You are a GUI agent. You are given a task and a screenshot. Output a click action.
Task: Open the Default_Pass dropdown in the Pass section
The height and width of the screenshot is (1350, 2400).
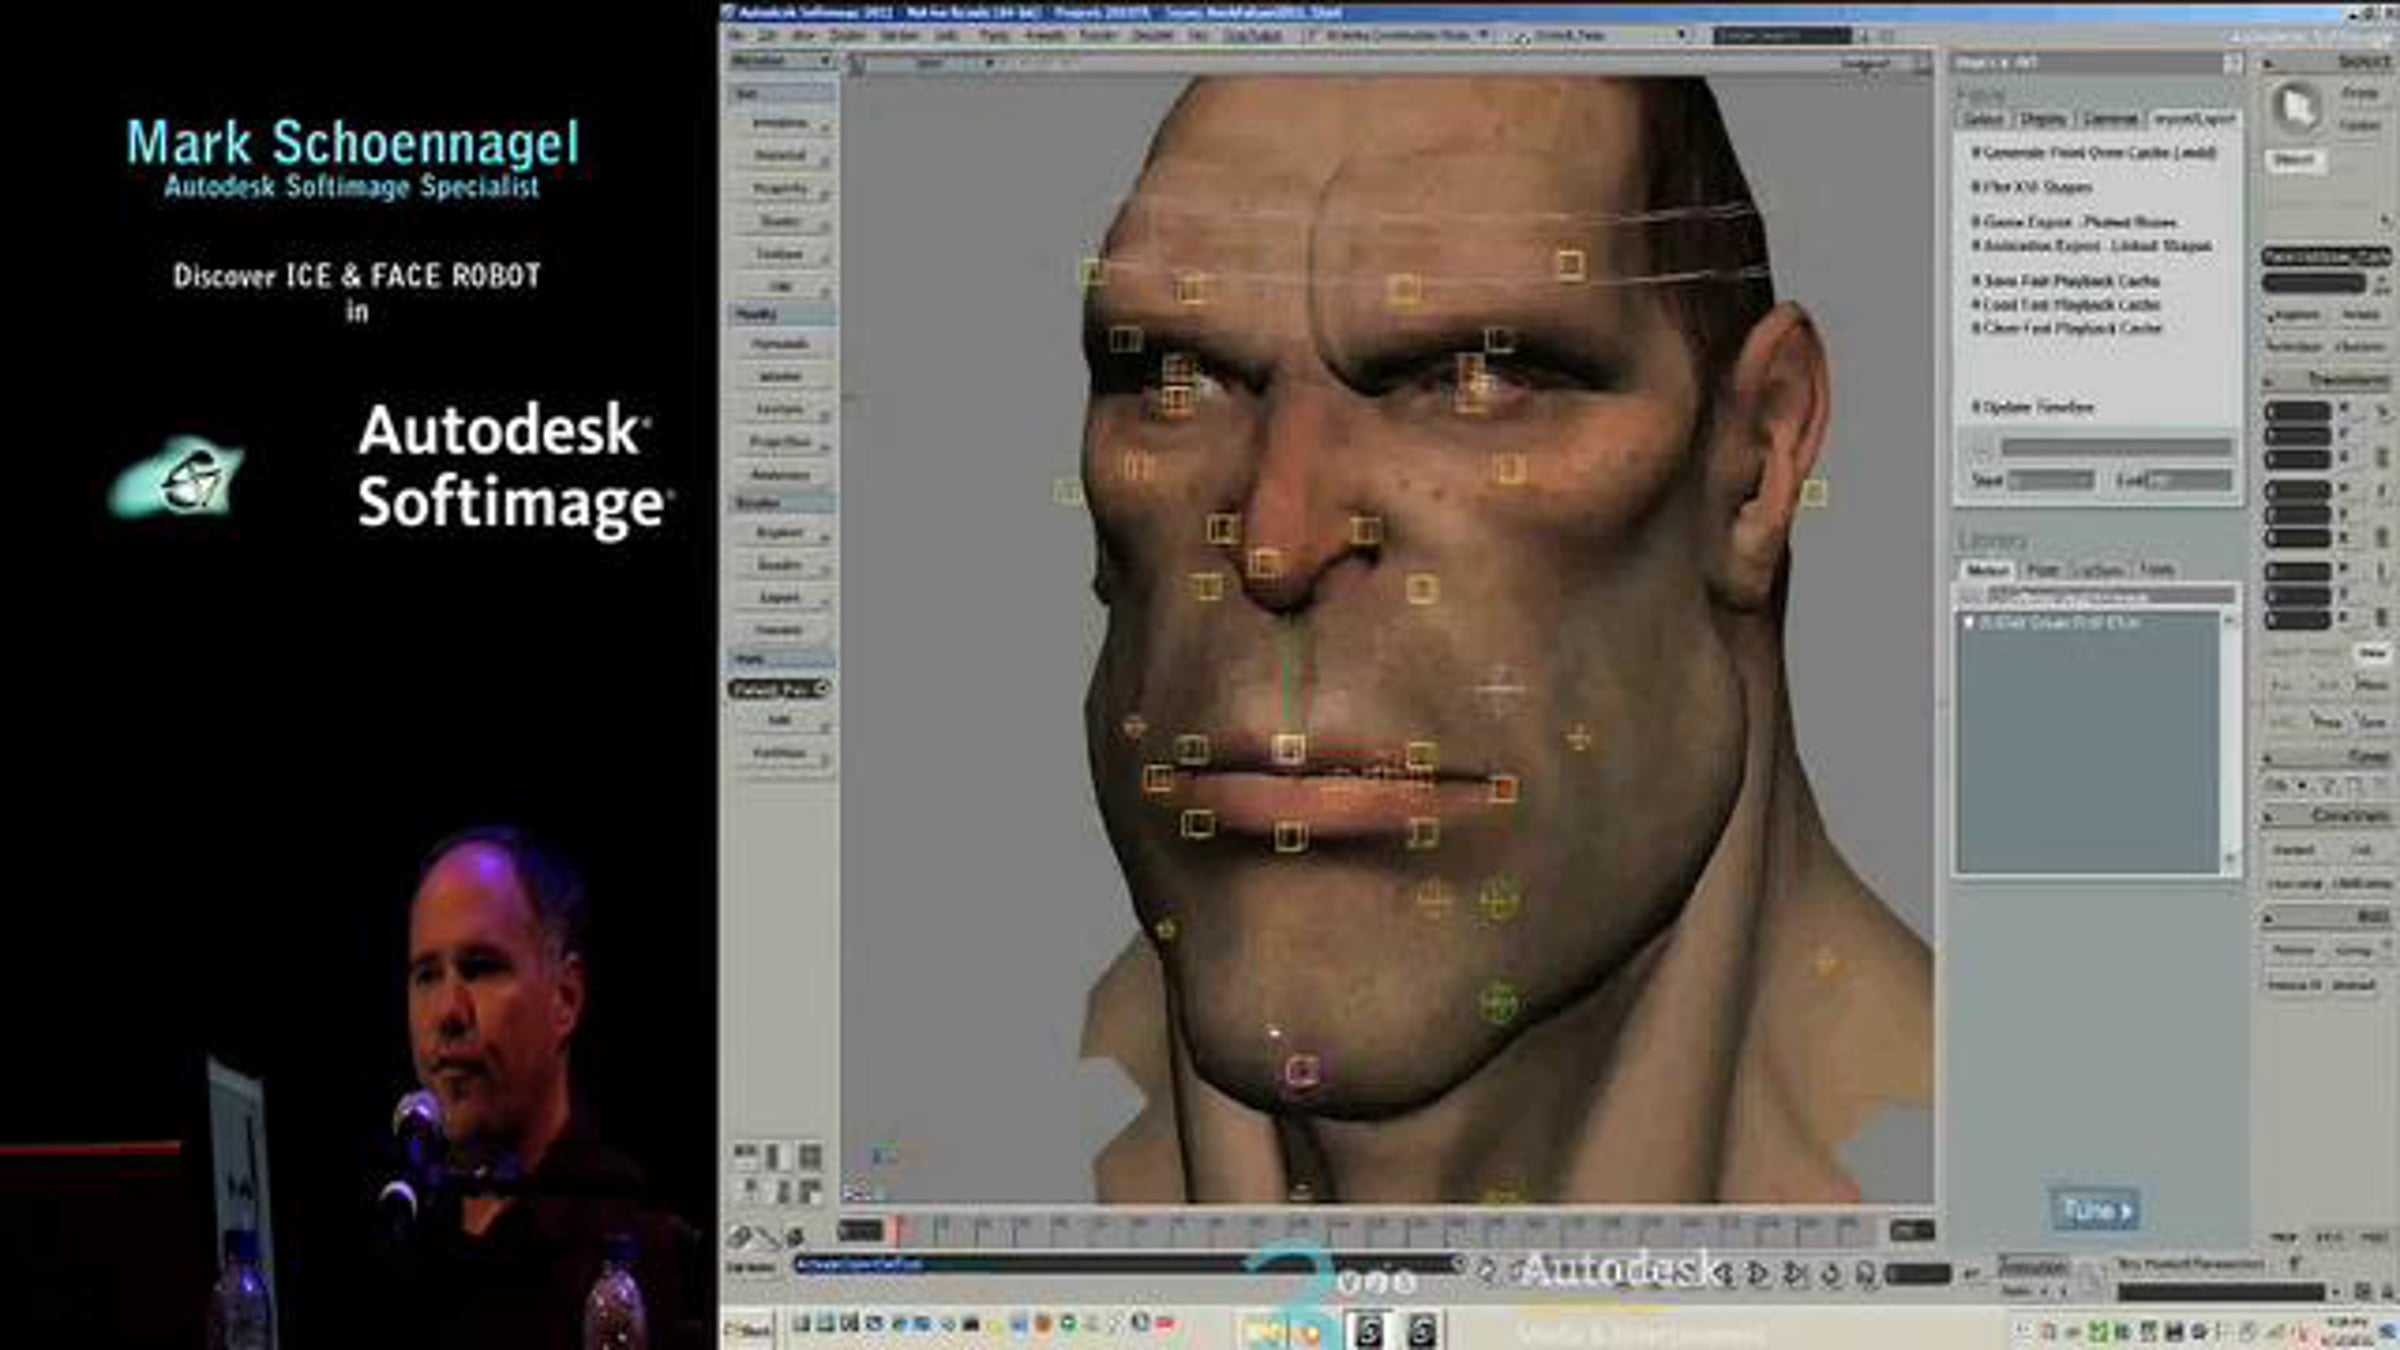tap(780, 689)
